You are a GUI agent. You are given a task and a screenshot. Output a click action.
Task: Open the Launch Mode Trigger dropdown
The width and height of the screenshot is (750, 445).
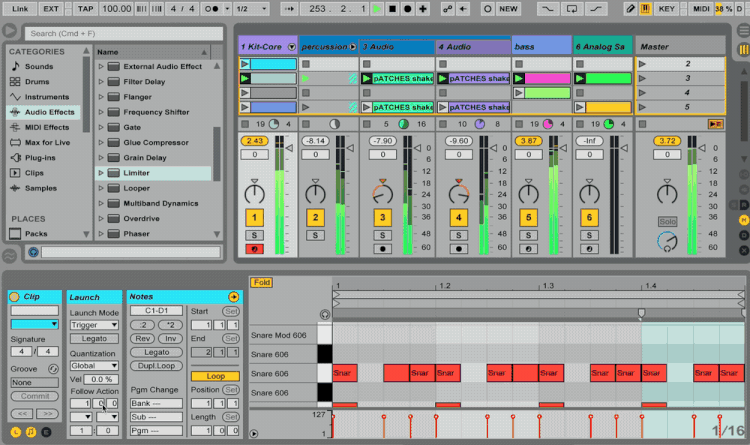point(93,325)
